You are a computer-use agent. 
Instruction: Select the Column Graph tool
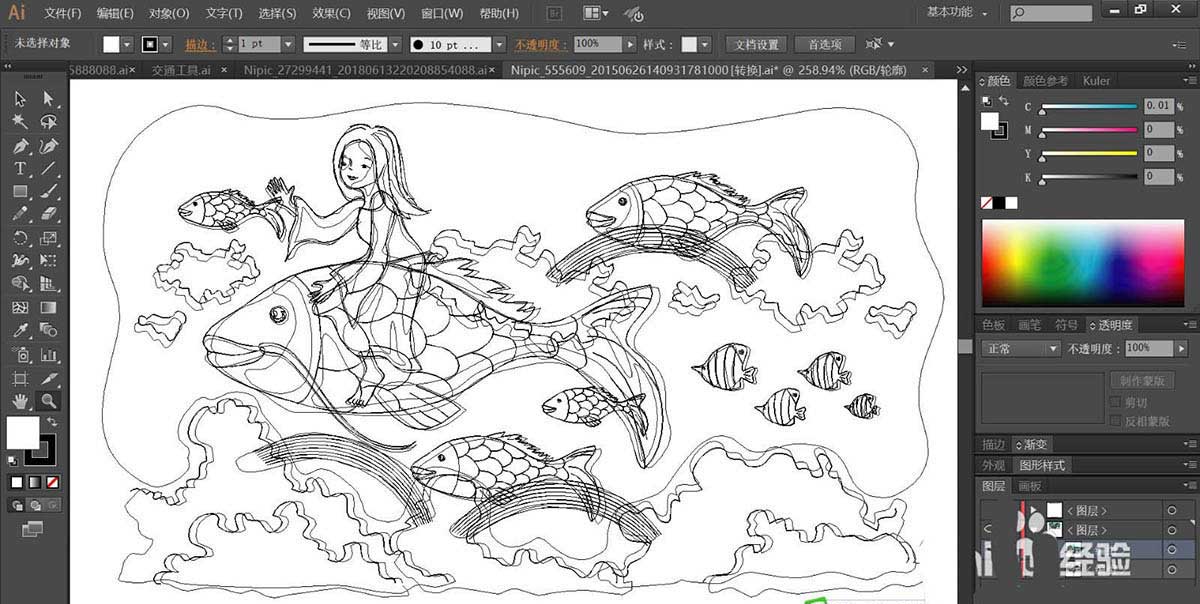coord(48,354)
